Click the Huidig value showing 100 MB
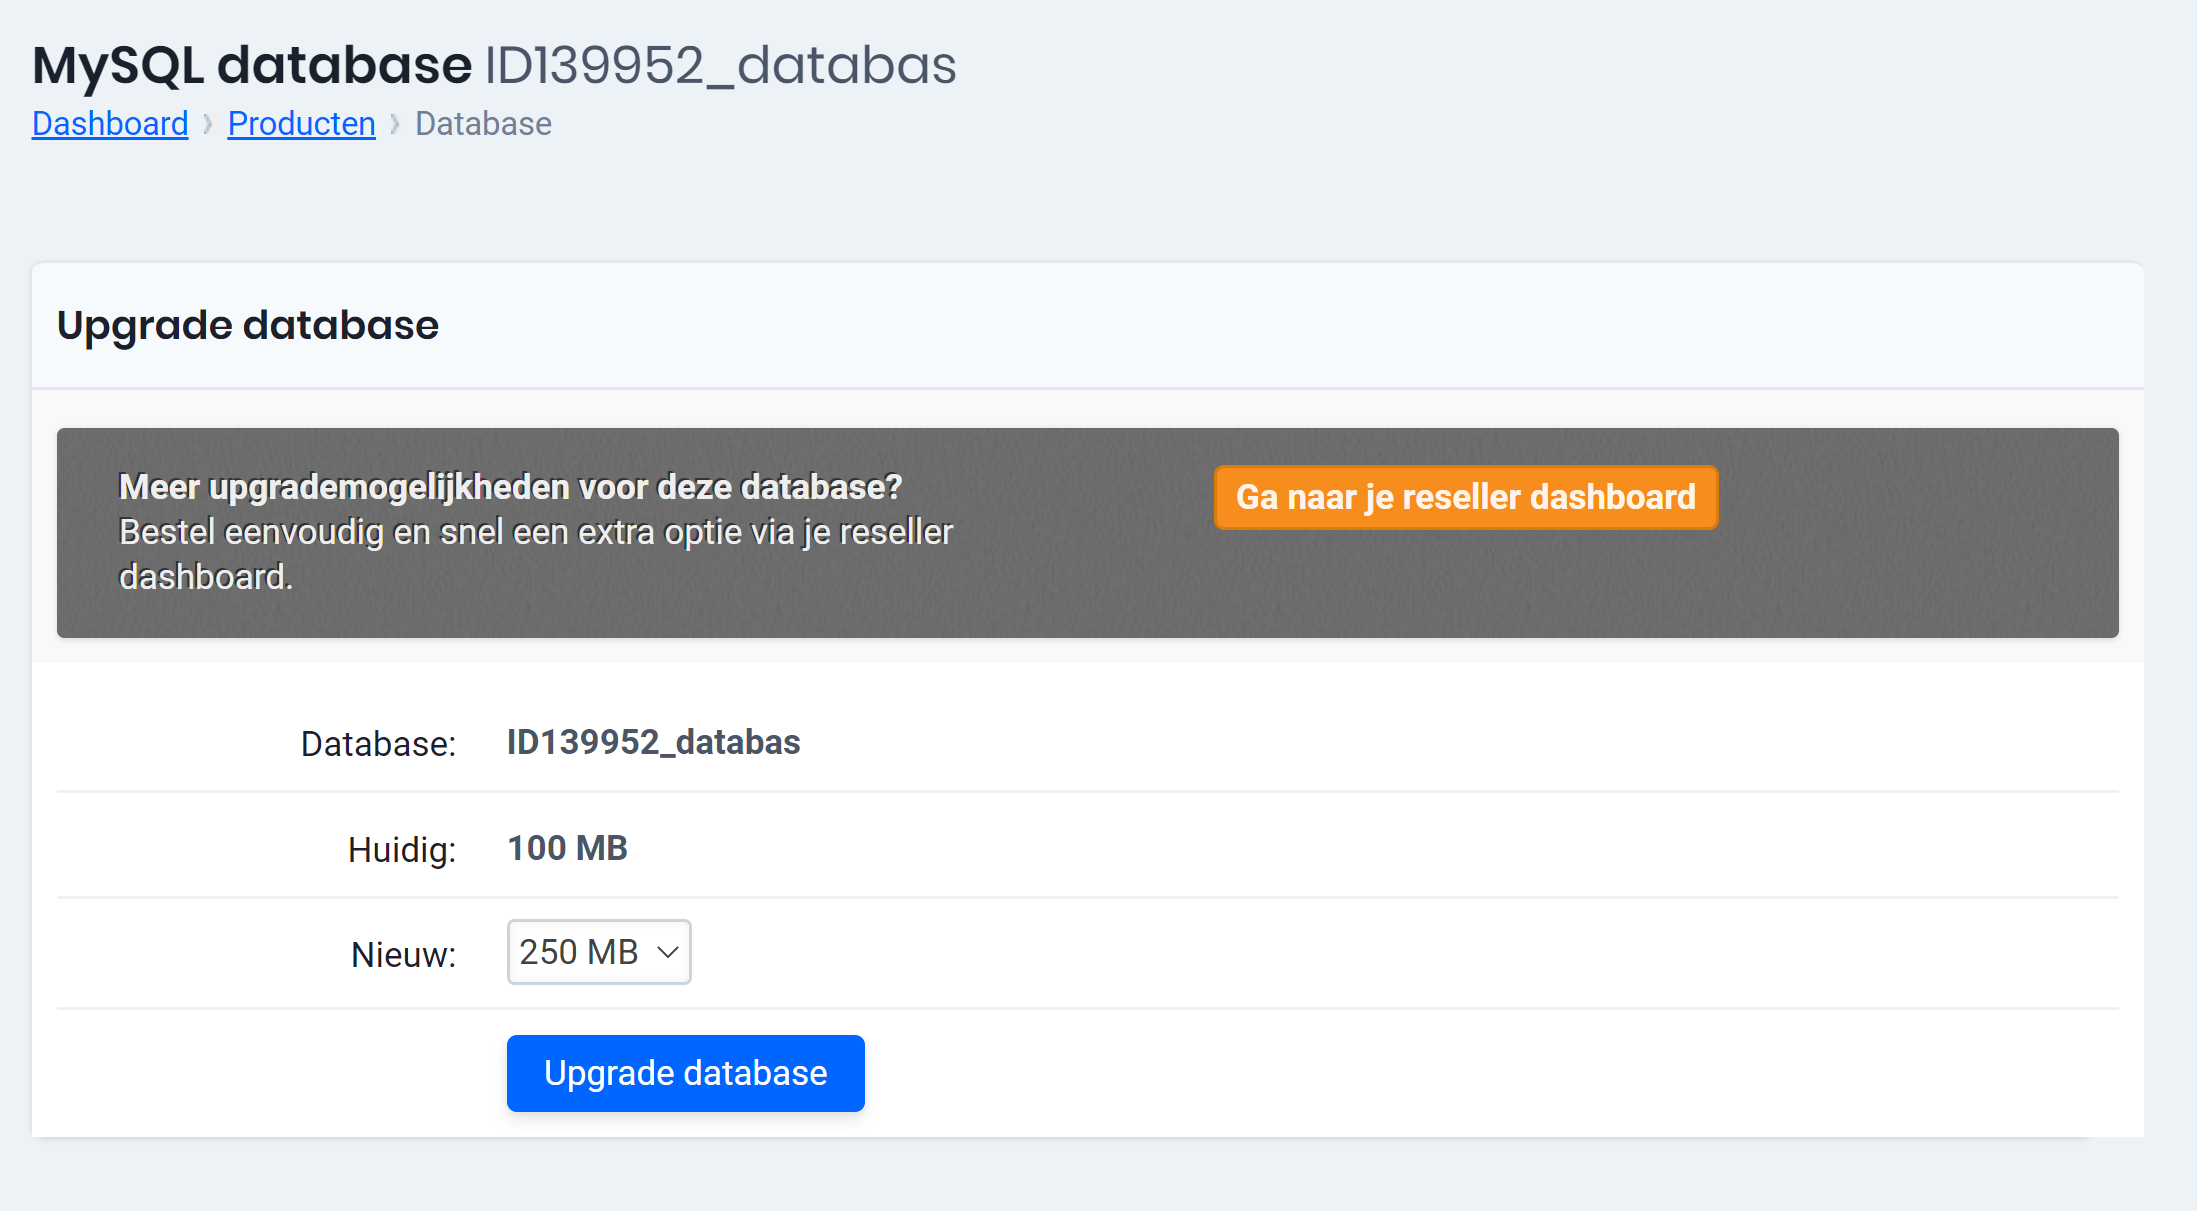The width and height of the screenshot is (2197, 1211). (x=567, y=847)
